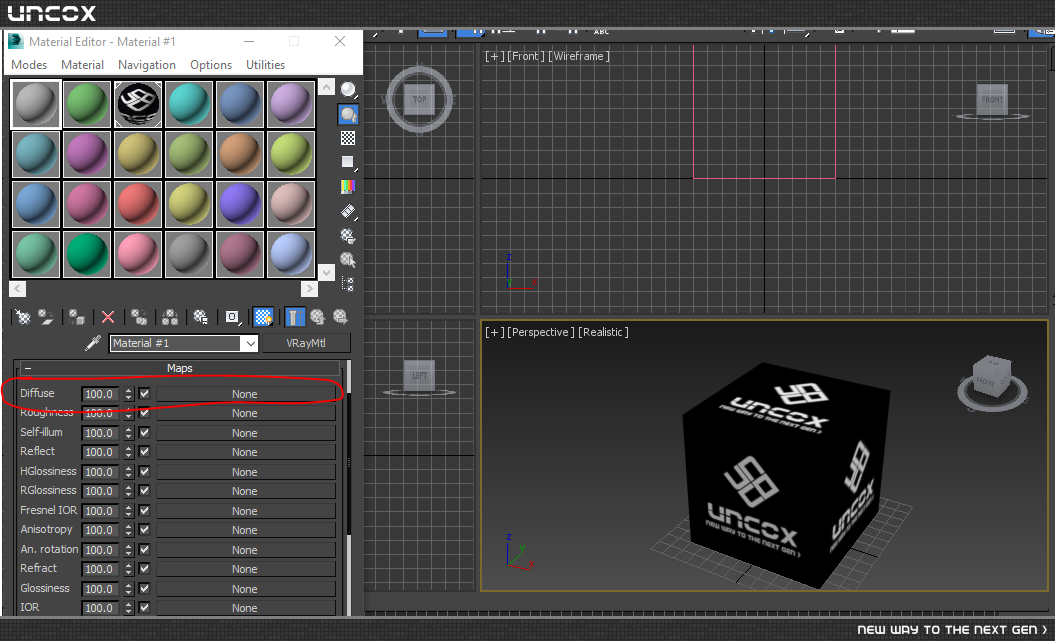This screenshot has width=1055, height=641.
Task: Click the sample slots scroll right arrow
Action: click(x=309, y=289)
